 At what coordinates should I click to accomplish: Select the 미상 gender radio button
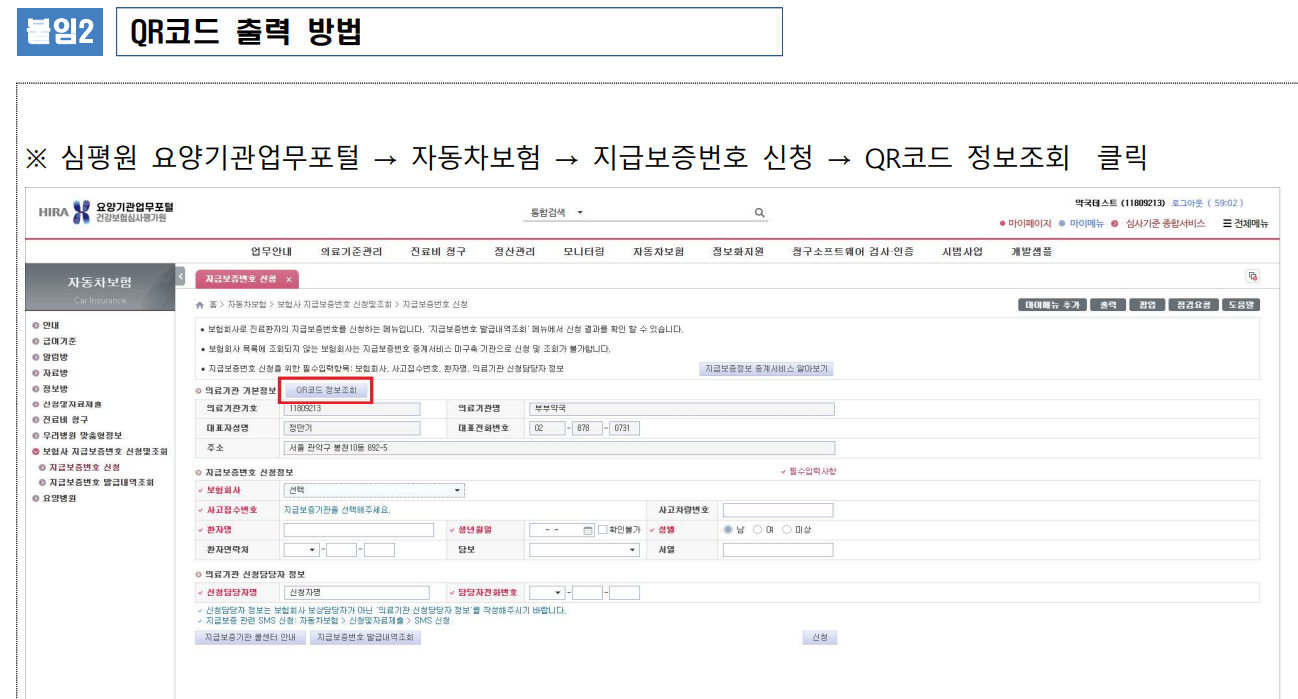click(787, 530)
